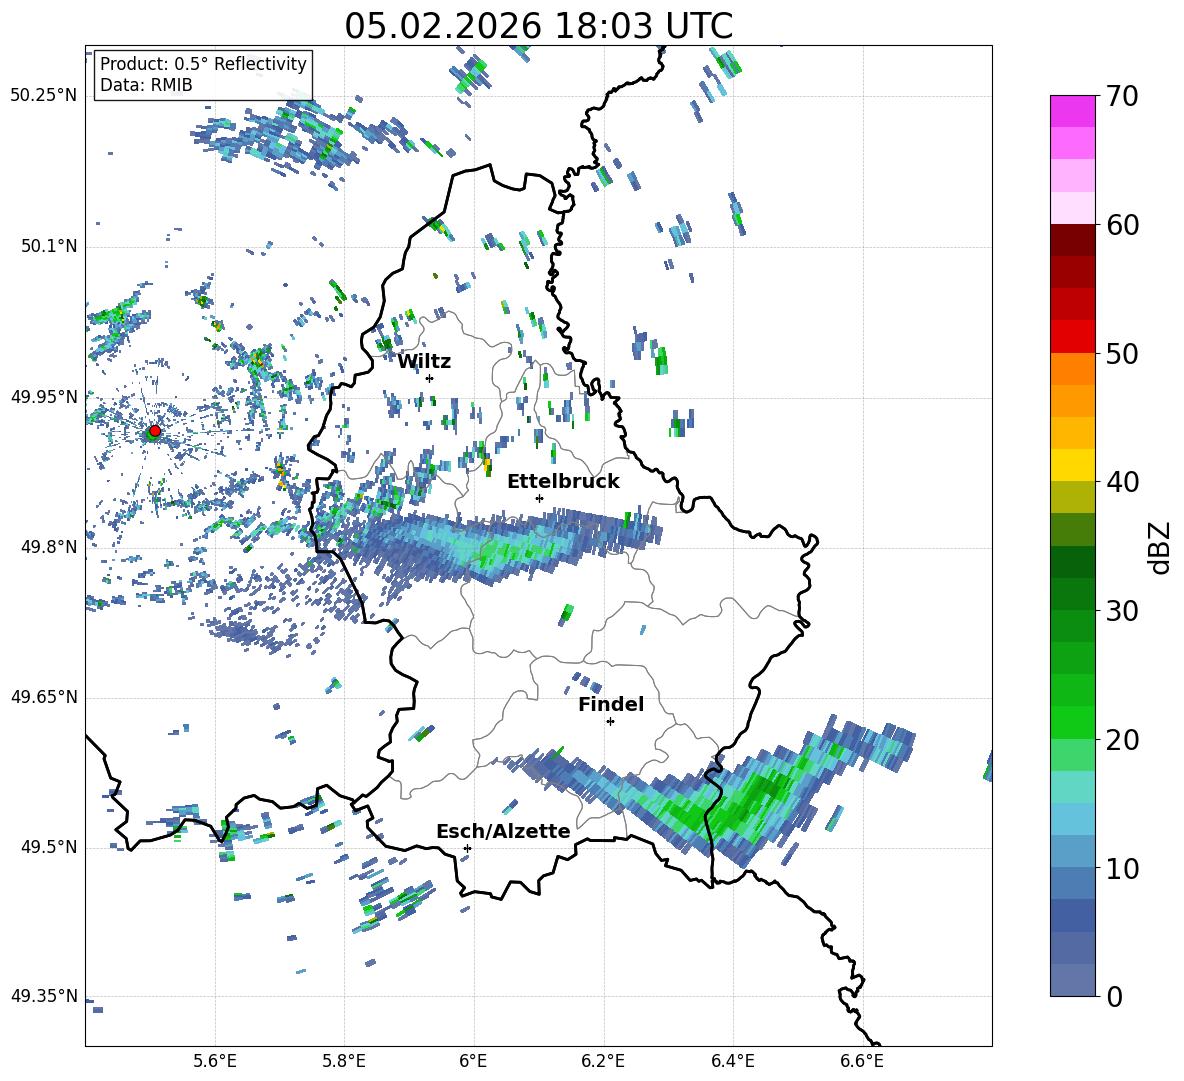Click the magenta top colorbar segment
The width and height of the screenshot is (1184, 1081).
point(1073,111)
